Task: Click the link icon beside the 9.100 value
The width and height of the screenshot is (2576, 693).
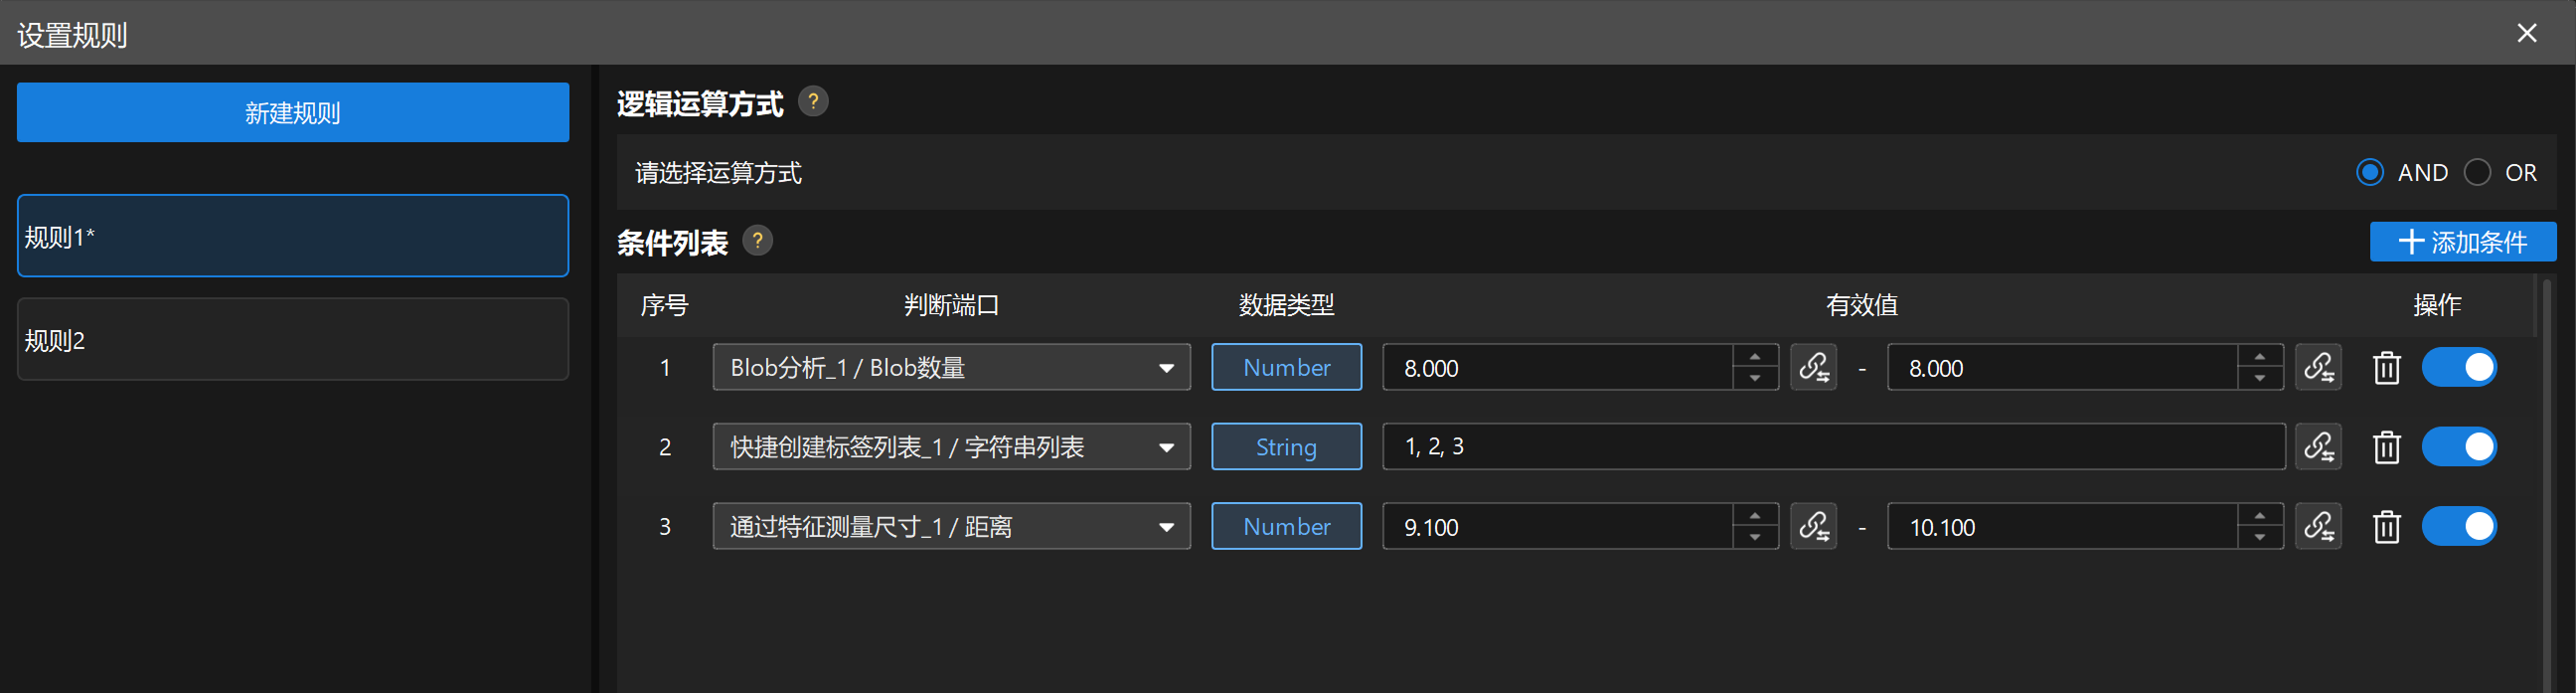Action: pyautogui.click(x=1814, y=526)
